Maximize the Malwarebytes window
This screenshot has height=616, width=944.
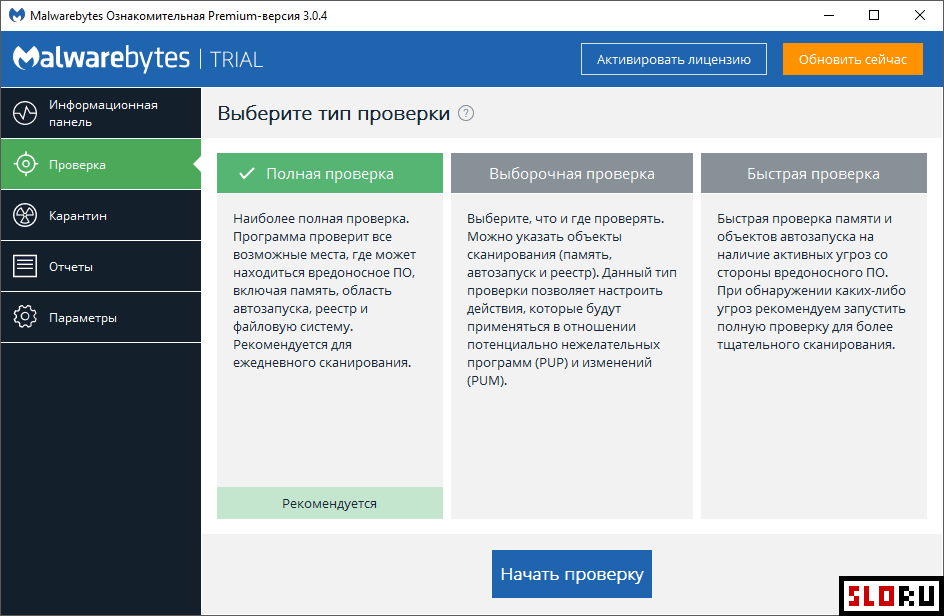coord(874,15)
